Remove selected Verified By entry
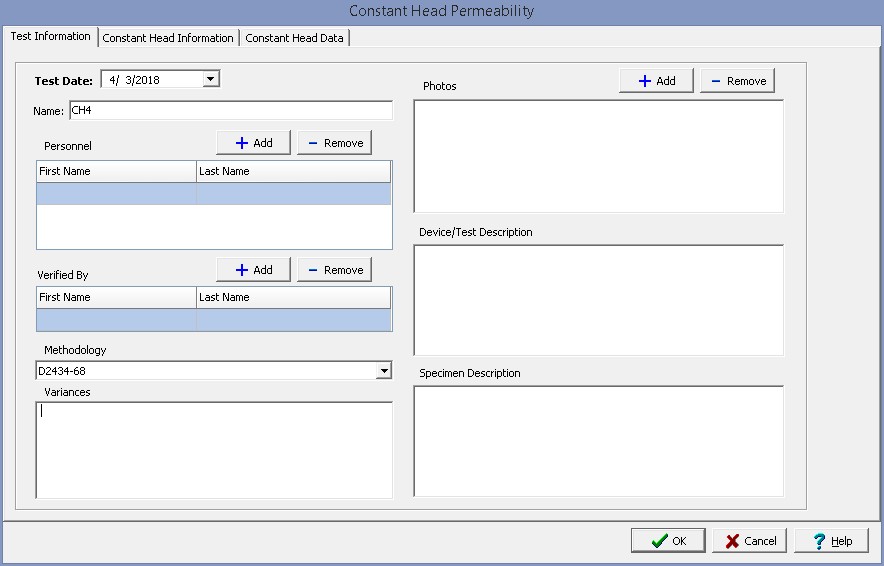Screen dimensions: 884x566 (334, 270)
